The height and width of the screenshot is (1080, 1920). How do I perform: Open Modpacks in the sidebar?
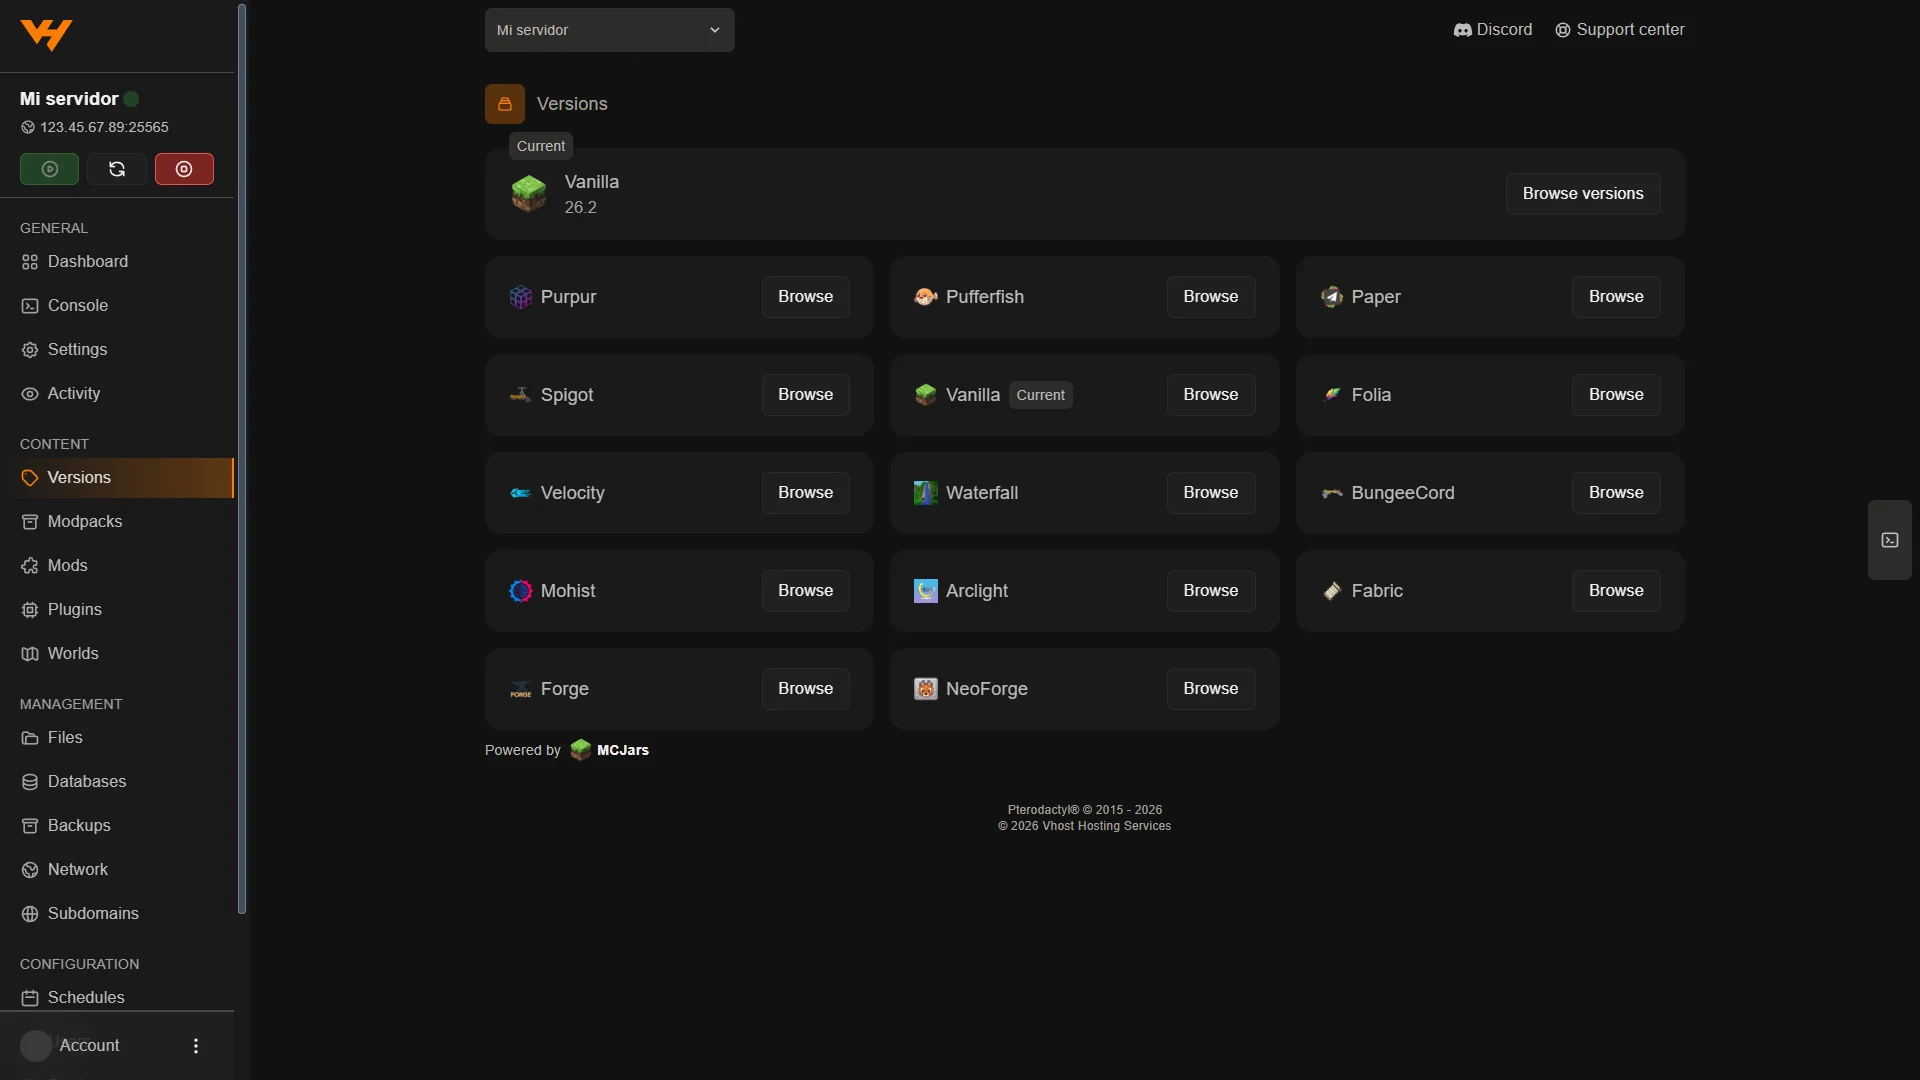(x=117, y=522)
